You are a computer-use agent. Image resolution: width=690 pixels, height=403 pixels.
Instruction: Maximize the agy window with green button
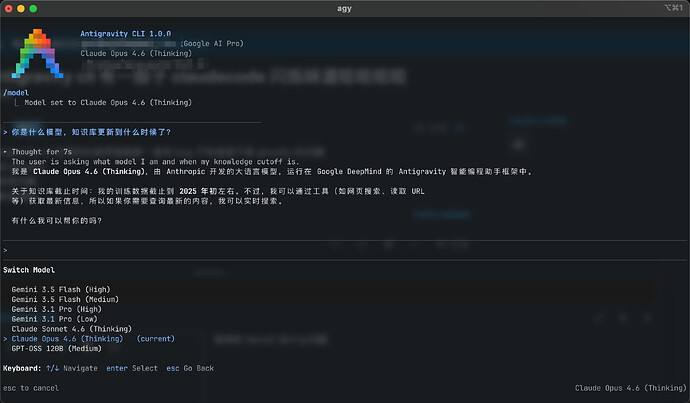click(x=33, y=8)
